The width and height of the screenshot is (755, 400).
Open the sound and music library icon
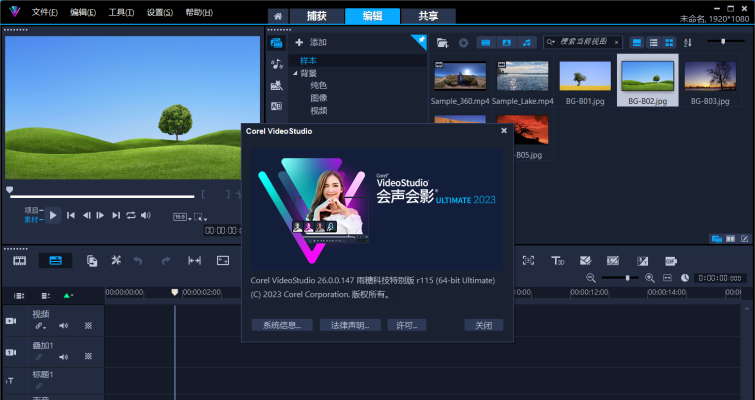[276, 64]
